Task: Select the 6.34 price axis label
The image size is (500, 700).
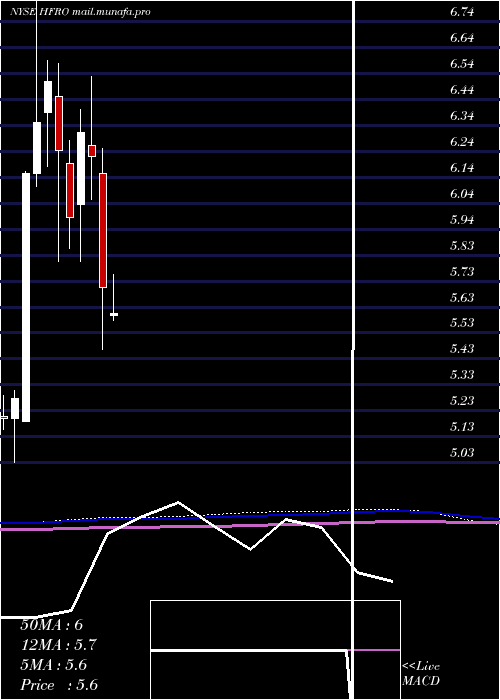Action: [462, 116]
